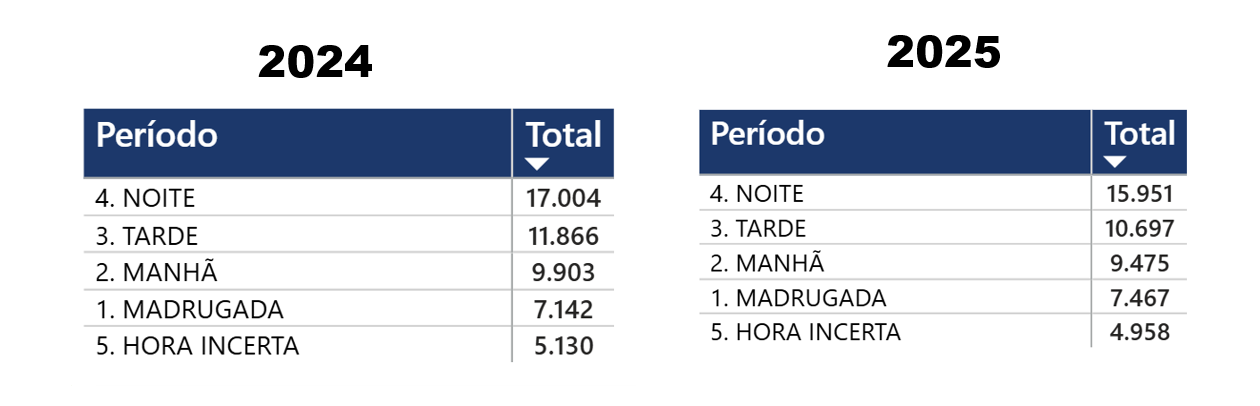Click the 2025 title text
Screen dimensions: 1260x406
(x=944, y=52)
